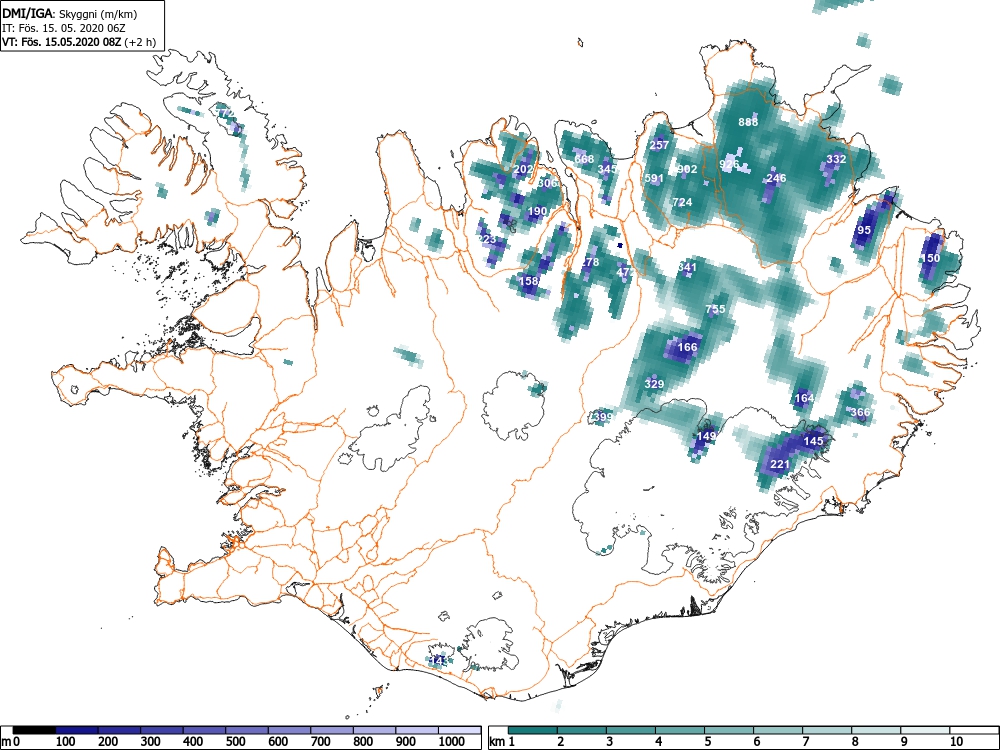Viewport: 1000px width, 750px height.
Task: Click the '10' label on the kilometer scale
Action: [955, 742]
